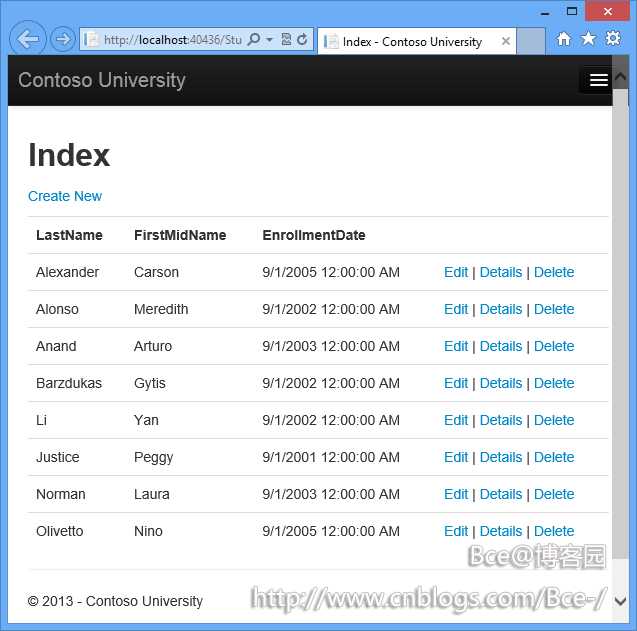637x631 pixels.
Task: Click the Index page heading
Action: 69,155
